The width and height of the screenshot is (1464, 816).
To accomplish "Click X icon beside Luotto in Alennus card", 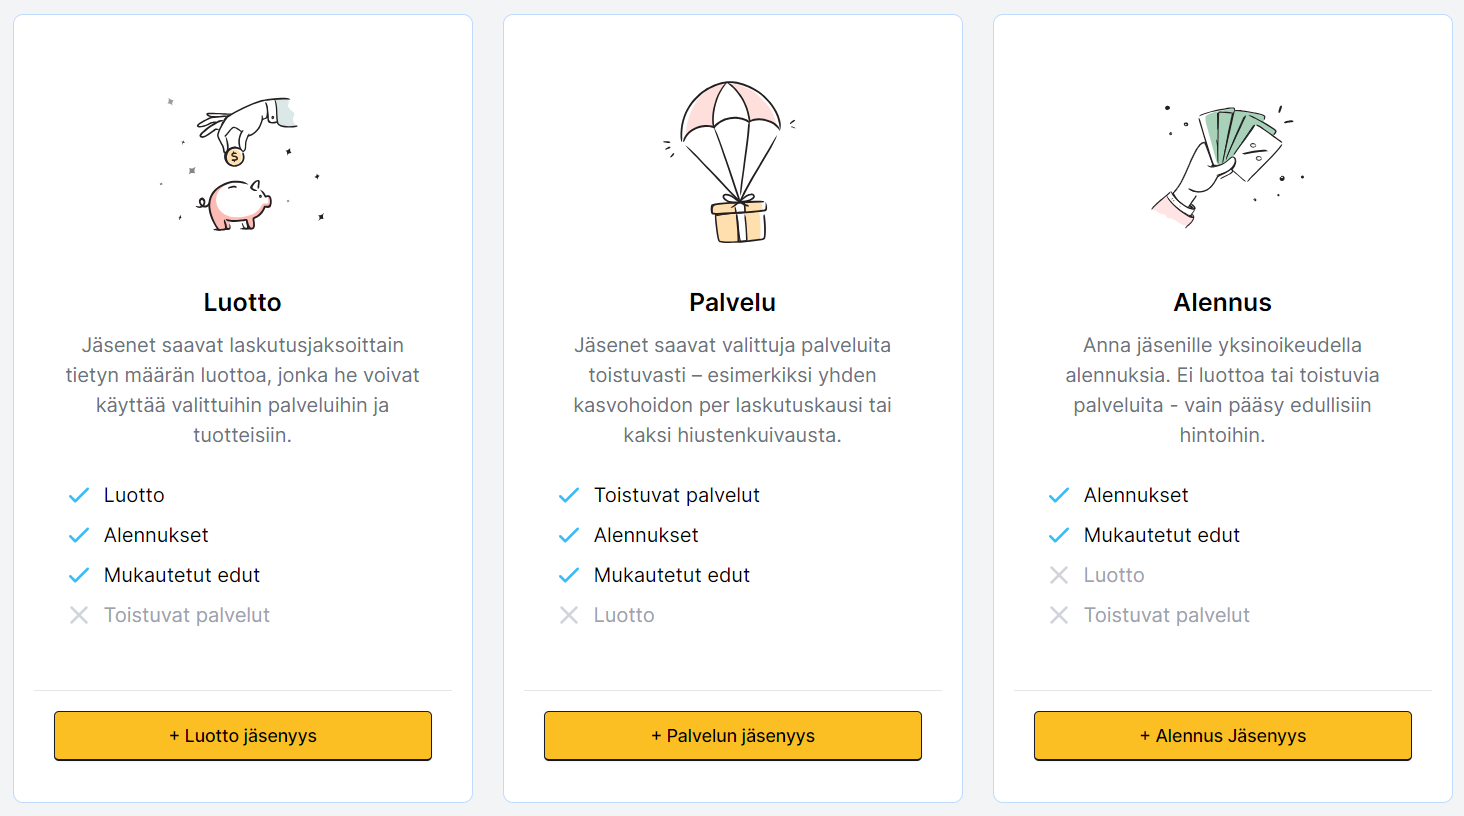I will click(1059, 575).
